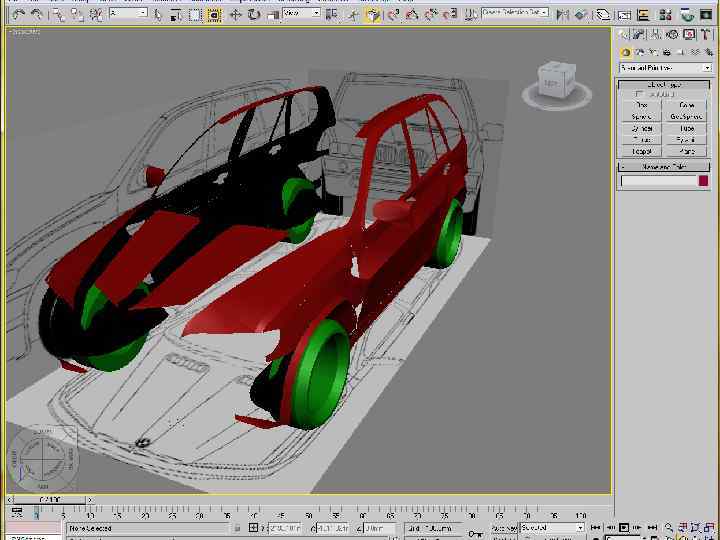
Task: Collapse the Name and Color rollout
Action: tap(664, 167)
